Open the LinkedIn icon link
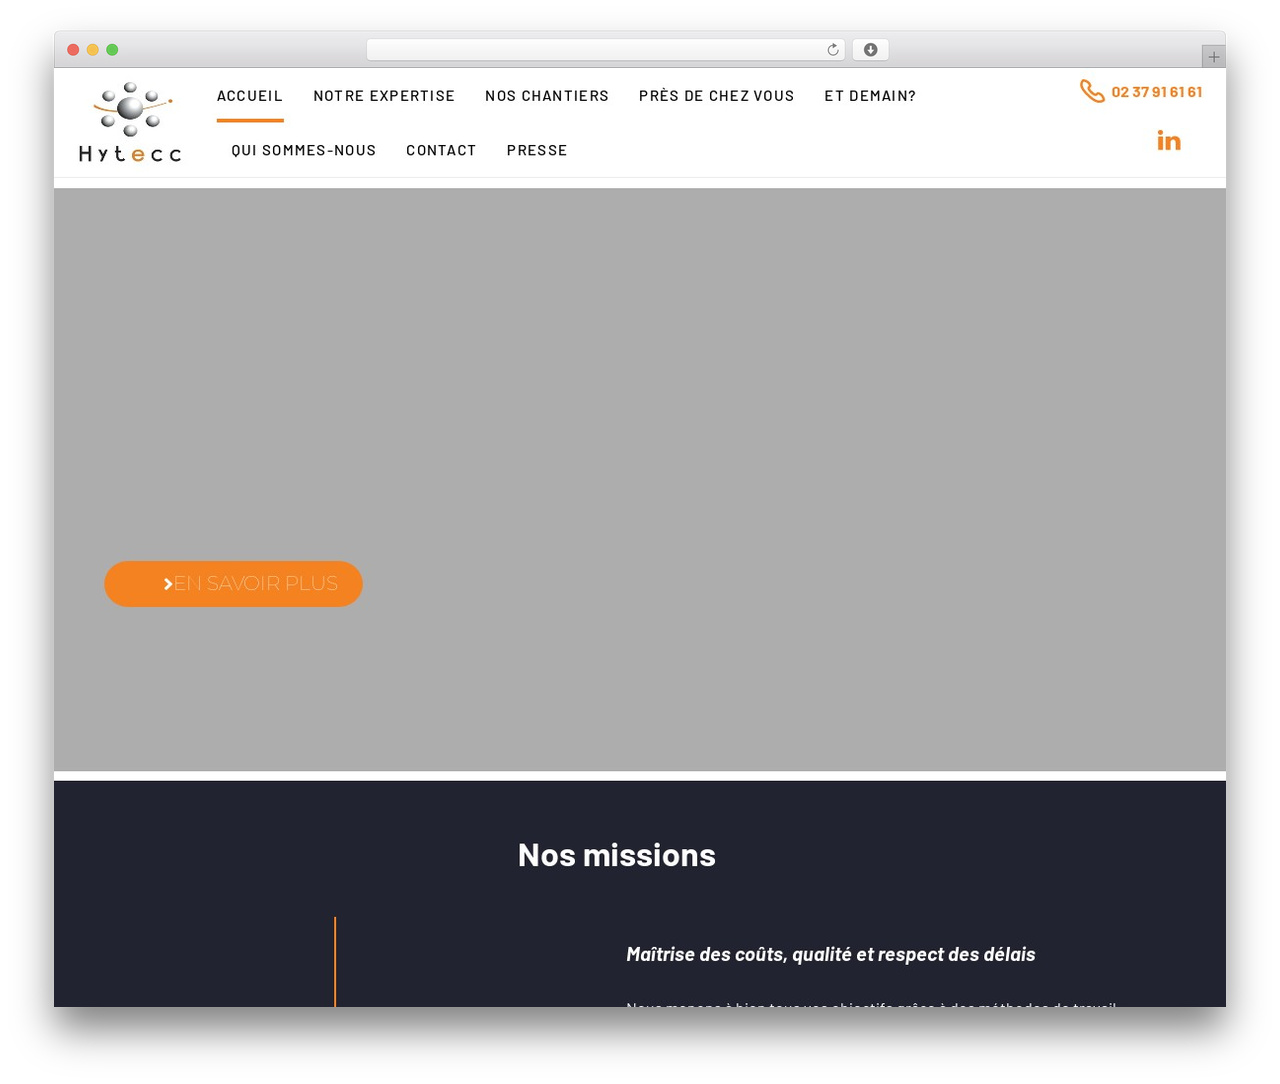Viewport: 1280px width, 1084px height. coord(1169,141)
